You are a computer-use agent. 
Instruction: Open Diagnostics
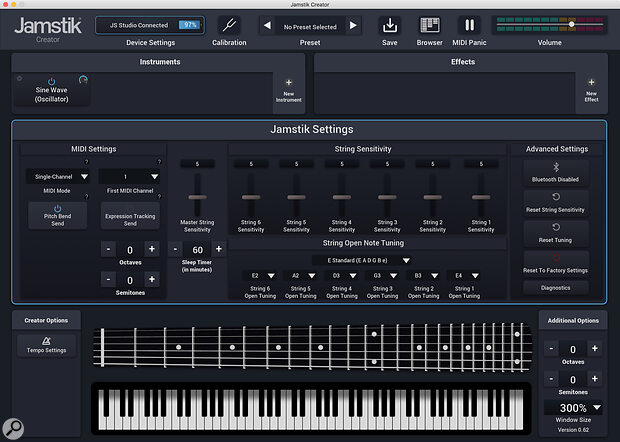[x=556, y=287]
